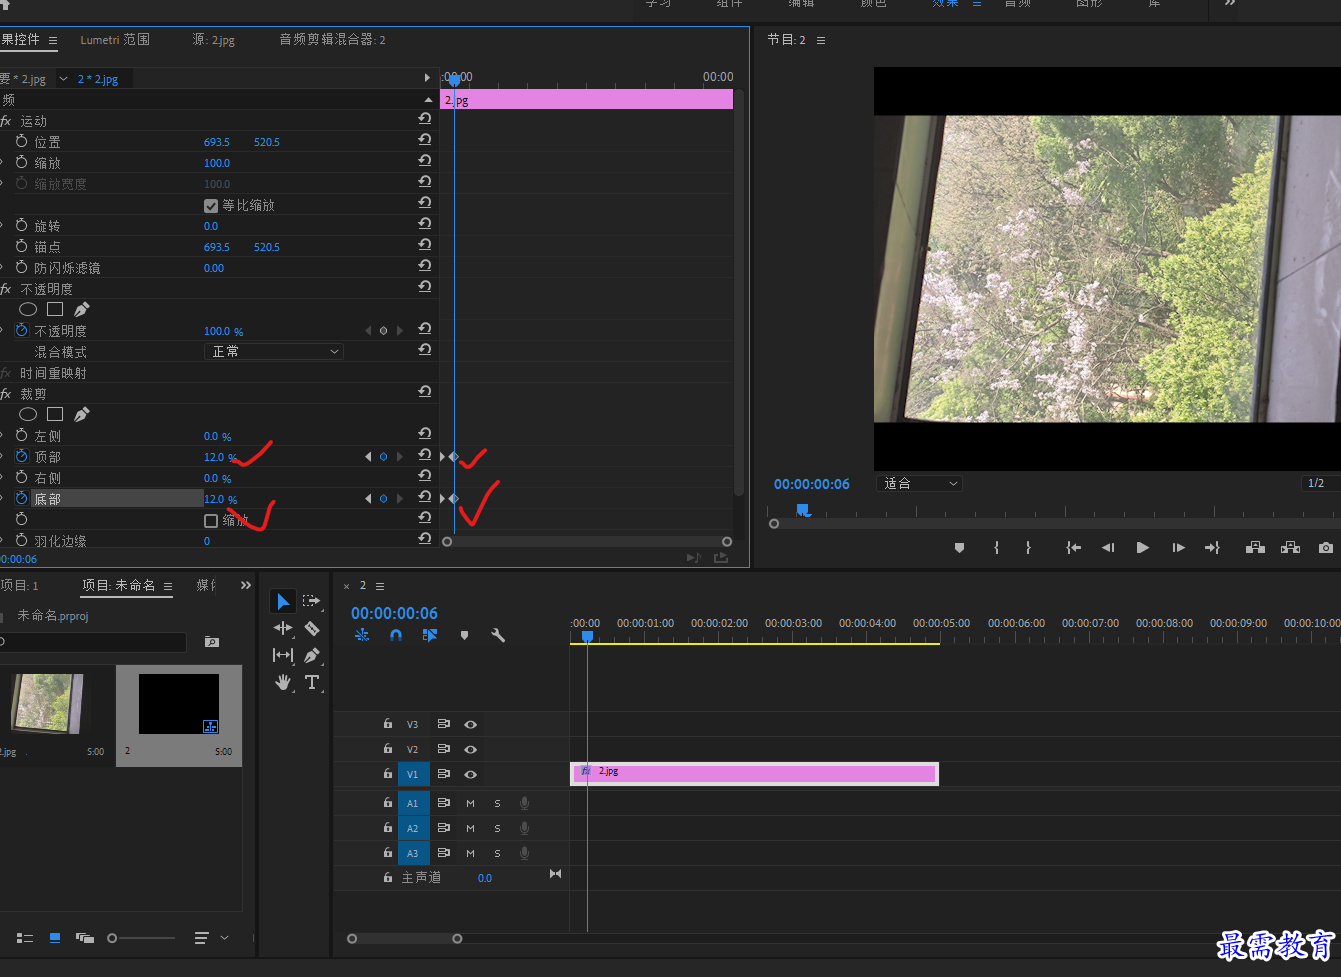This screenshot has height=977, width=1341.
Task: Toggle timeline snap magnet icon
Action: [396, 635]
